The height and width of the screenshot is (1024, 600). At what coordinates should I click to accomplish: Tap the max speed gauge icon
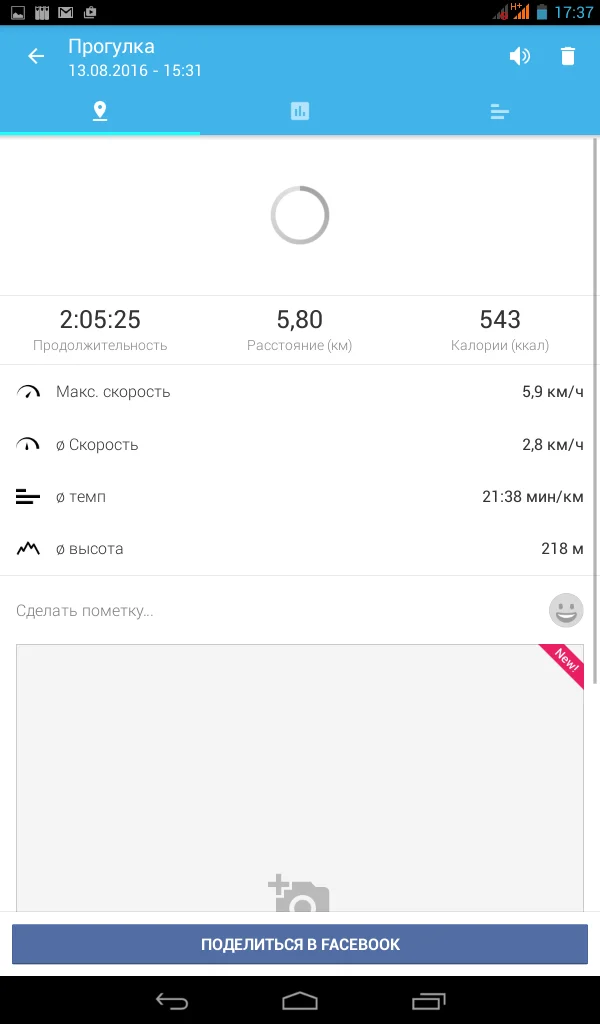tap(28, 392)
